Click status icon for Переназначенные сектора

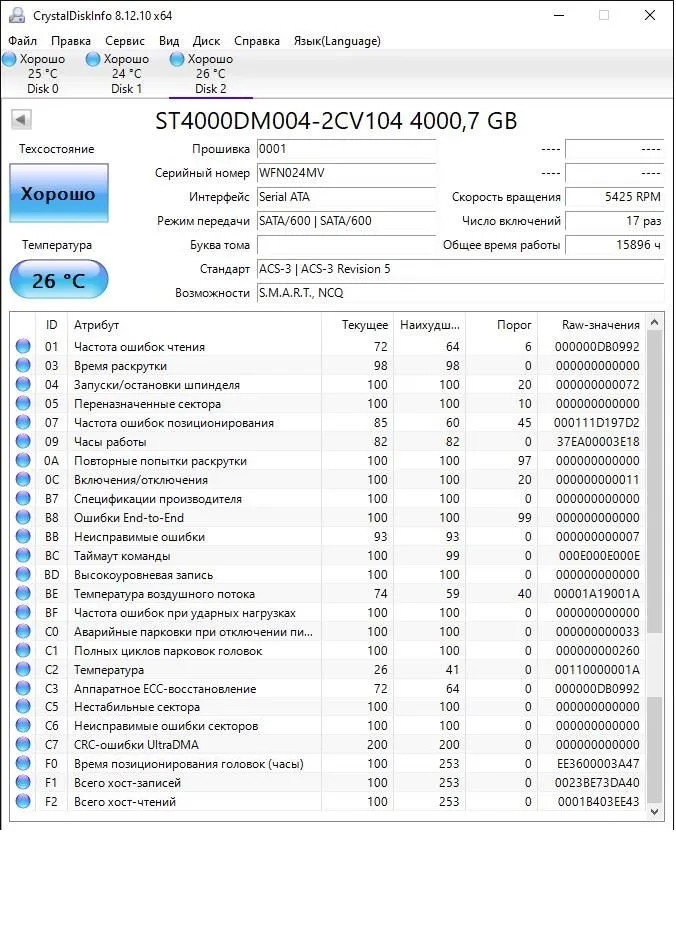(23, 404)
